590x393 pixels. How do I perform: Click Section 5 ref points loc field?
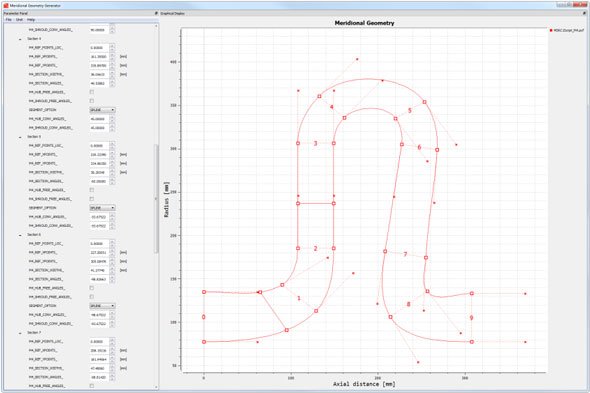pyautogui.click(x=99, y=146)
